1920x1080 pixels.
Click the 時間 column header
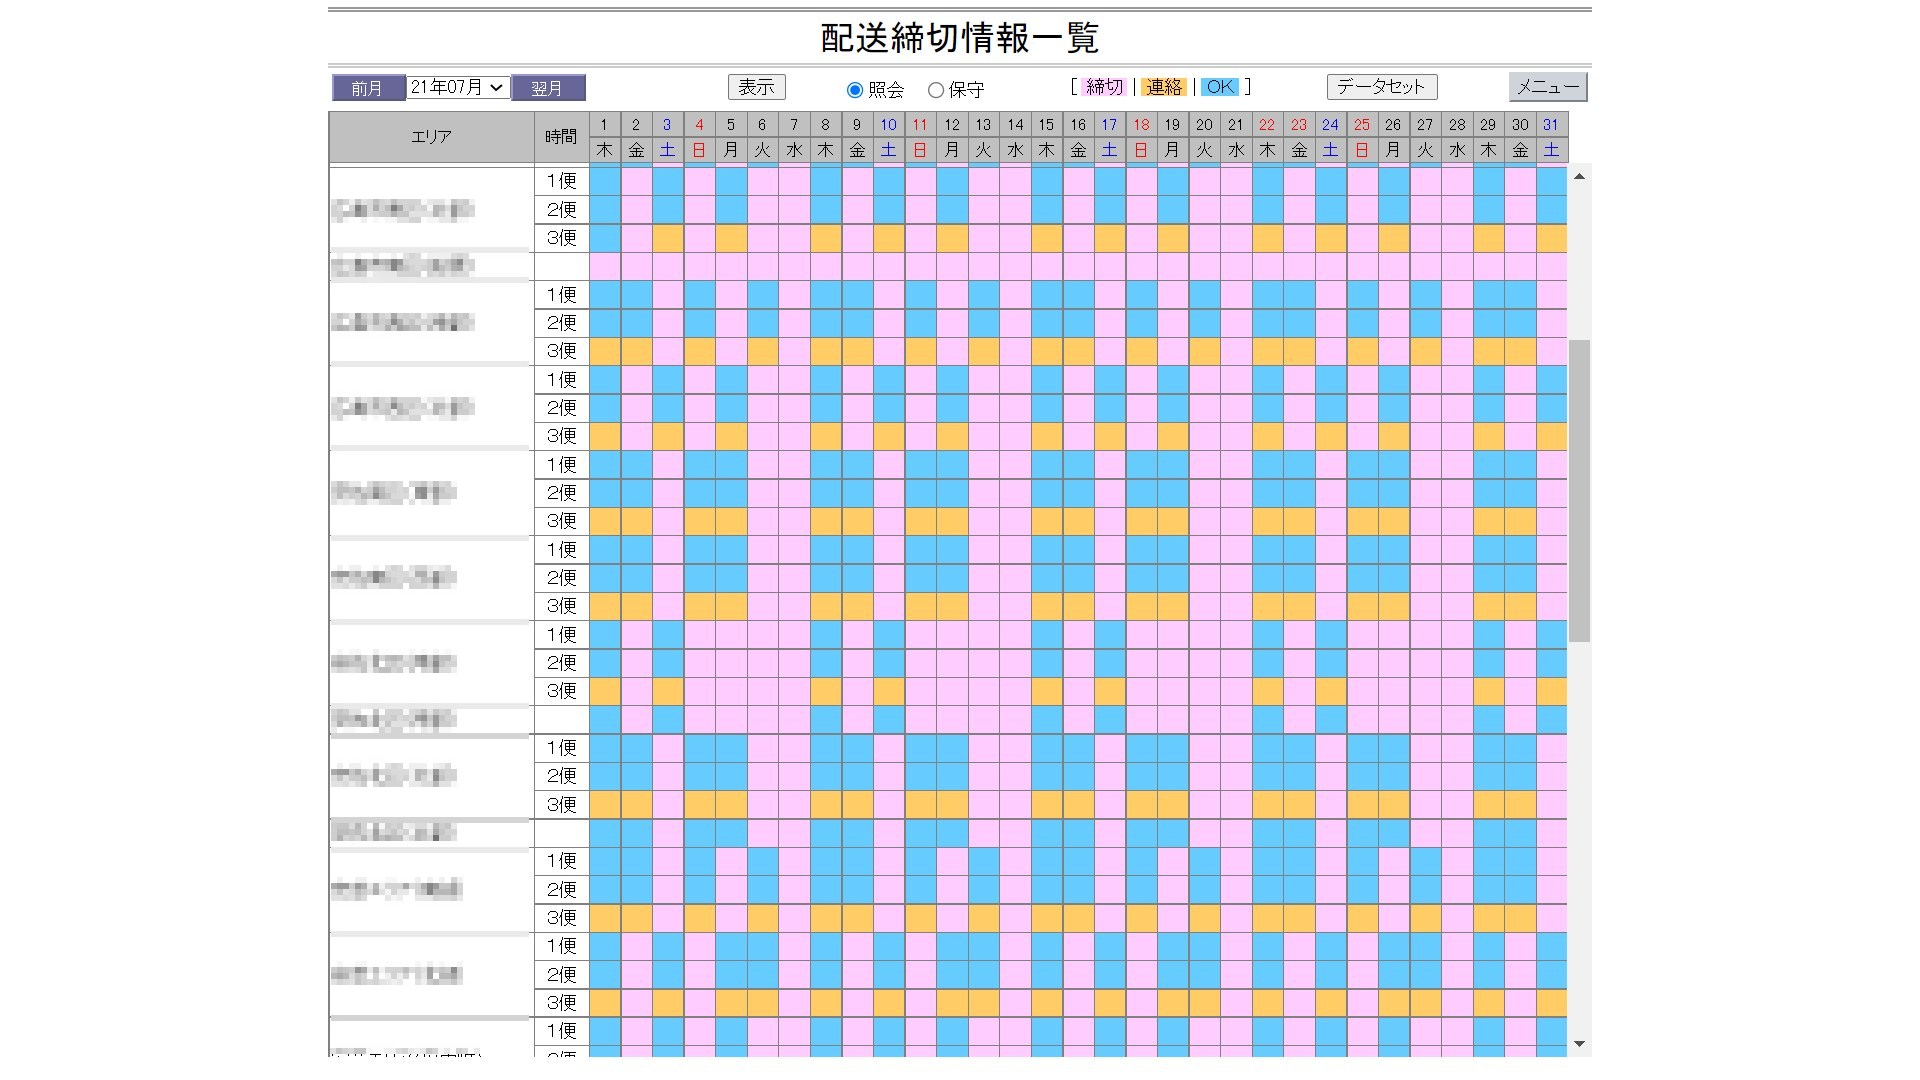coord(561,137)
